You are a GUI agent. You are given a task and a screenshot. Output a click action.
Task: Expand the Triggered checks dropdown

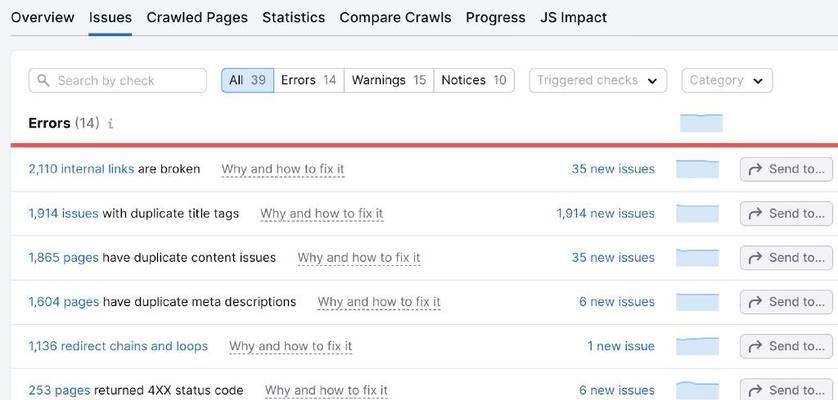click(598, 80)
